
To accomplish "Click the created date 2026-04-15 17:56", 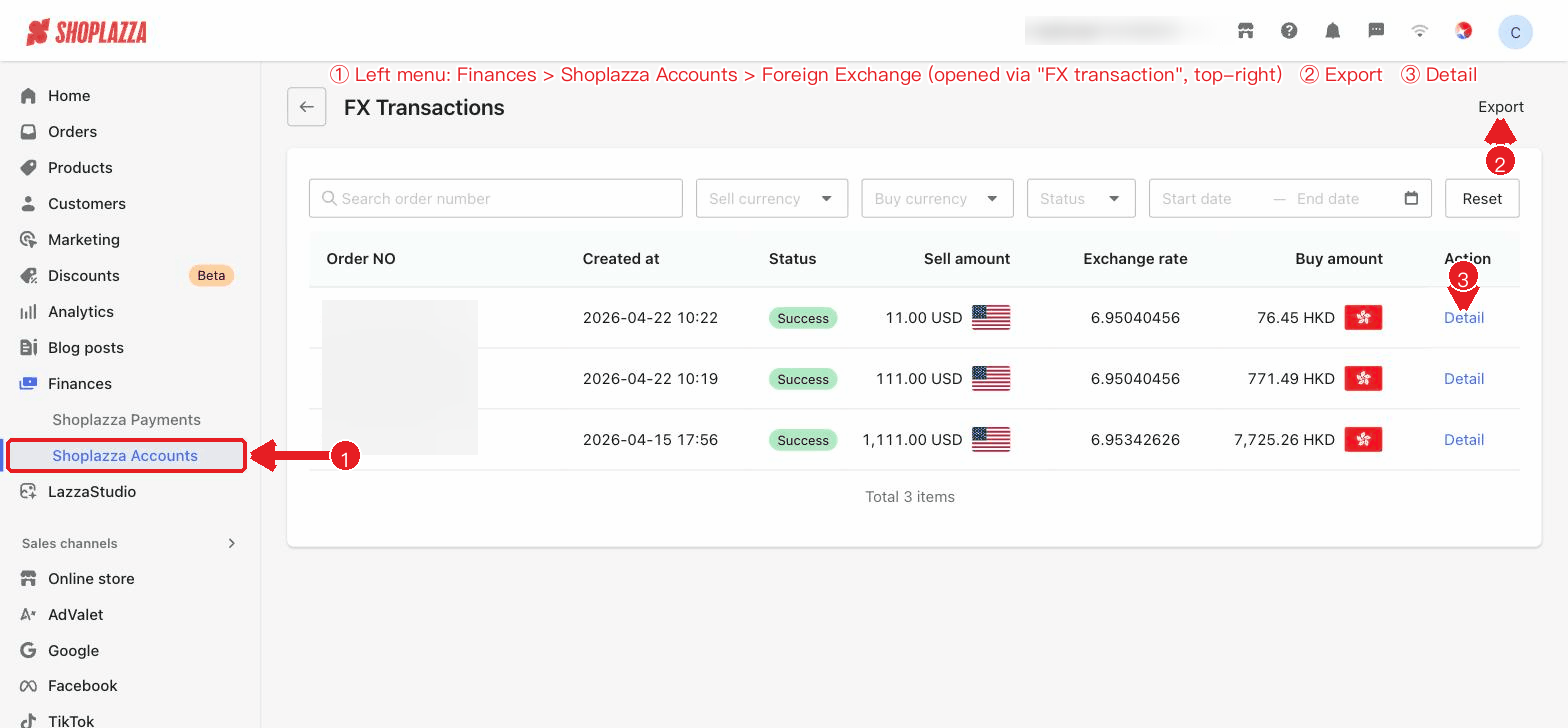I will point(650,440).
